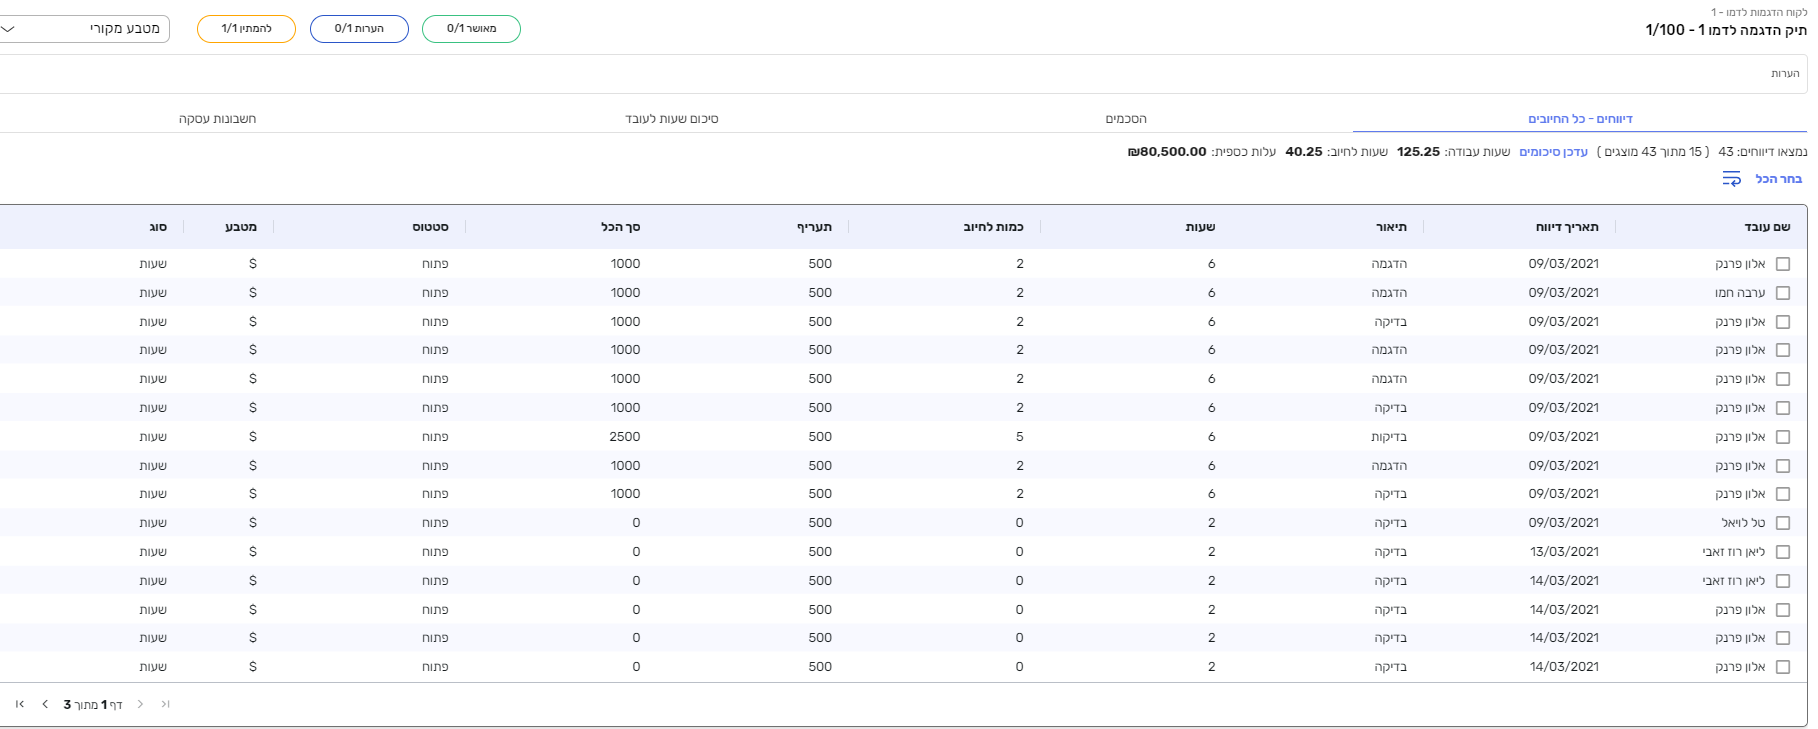This screenshot has height=729, width=1818.
Task: Select the row checkbox for טל לויאל
Action: click(1783, 523)
